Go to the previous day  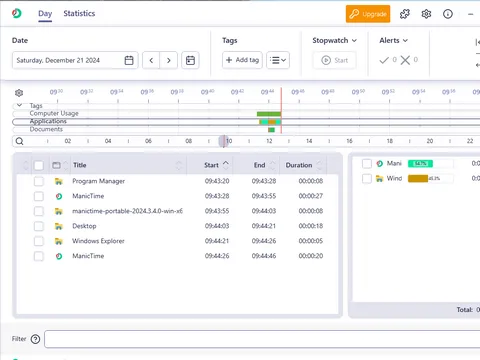(151, 60)
